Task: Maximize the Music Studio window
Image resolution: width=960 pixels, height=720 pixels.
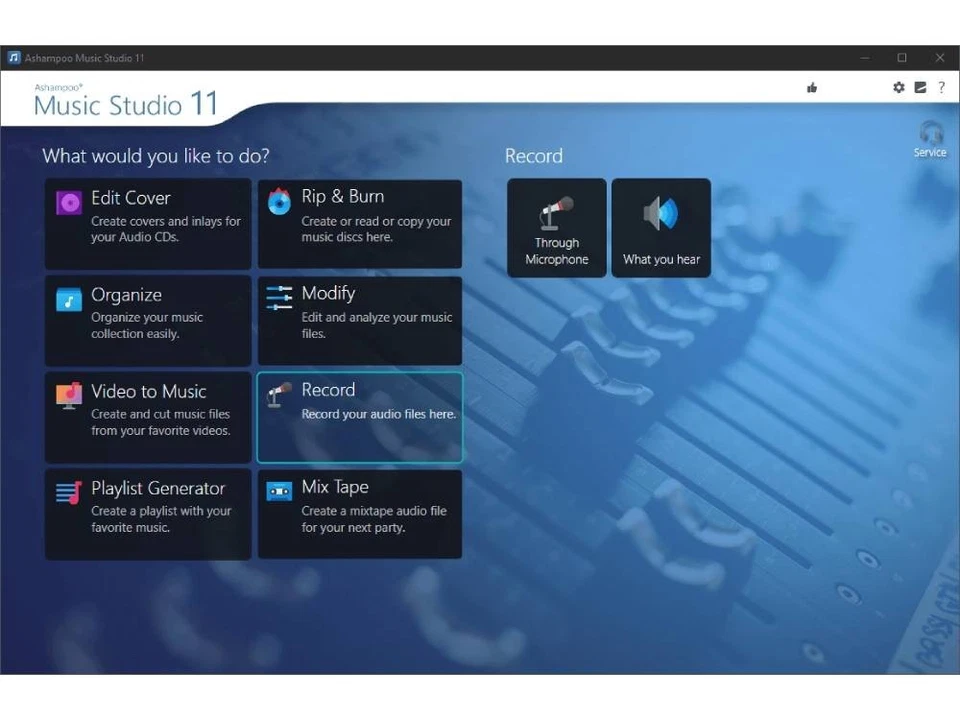Action: (902, 58)
